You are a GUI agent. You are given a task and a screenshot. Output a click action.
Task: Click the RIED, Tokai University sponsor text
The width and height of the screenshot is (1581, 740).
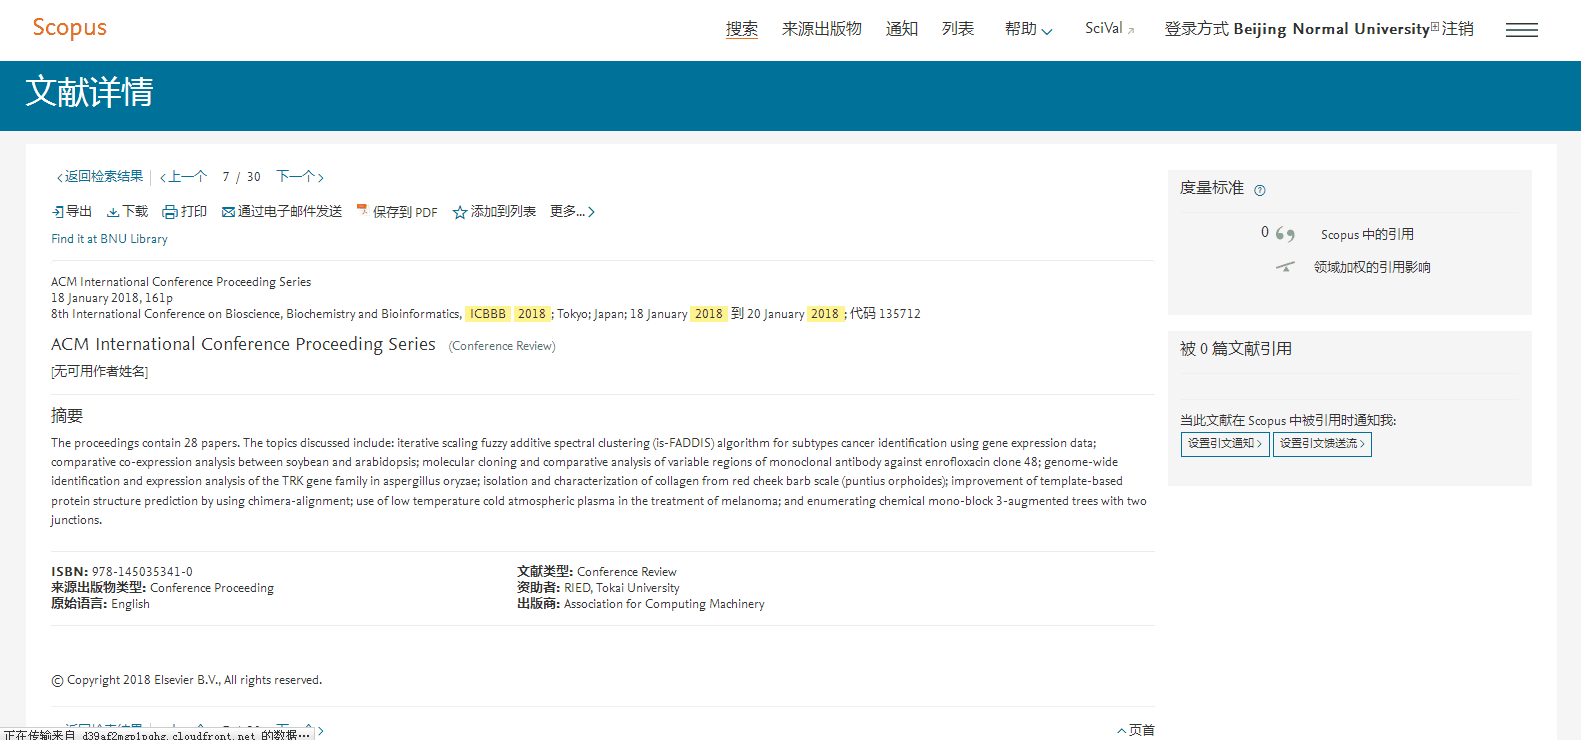pyautogui.click(x=622, y=588)
